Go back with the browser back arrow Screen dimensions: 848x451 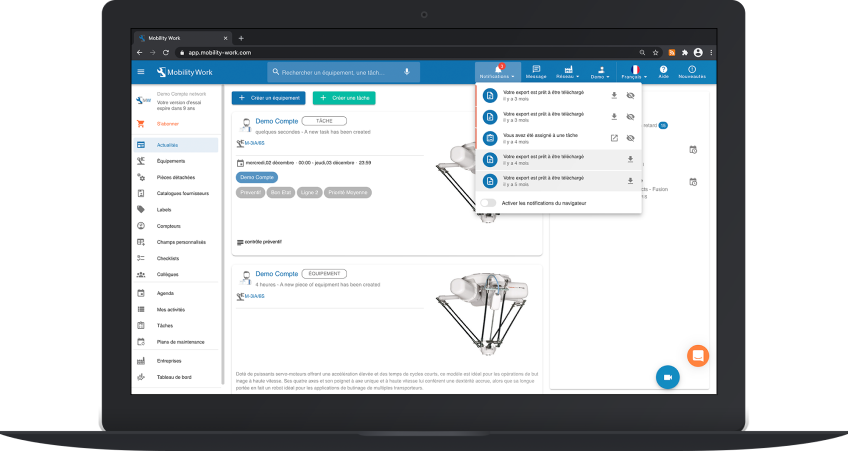pos(140,52)
